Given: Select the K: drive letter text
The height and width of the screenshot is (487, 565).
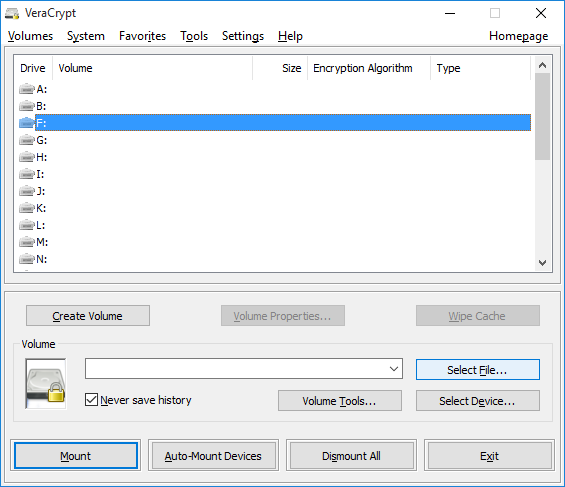Looking at the screenshot, I should coord(41,208).
